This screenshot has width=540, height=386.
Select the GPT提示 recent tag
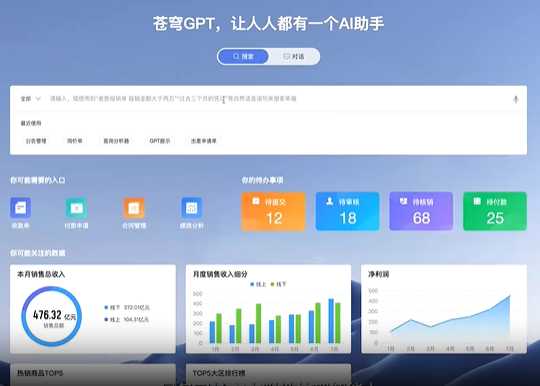[x=160, y=141]
